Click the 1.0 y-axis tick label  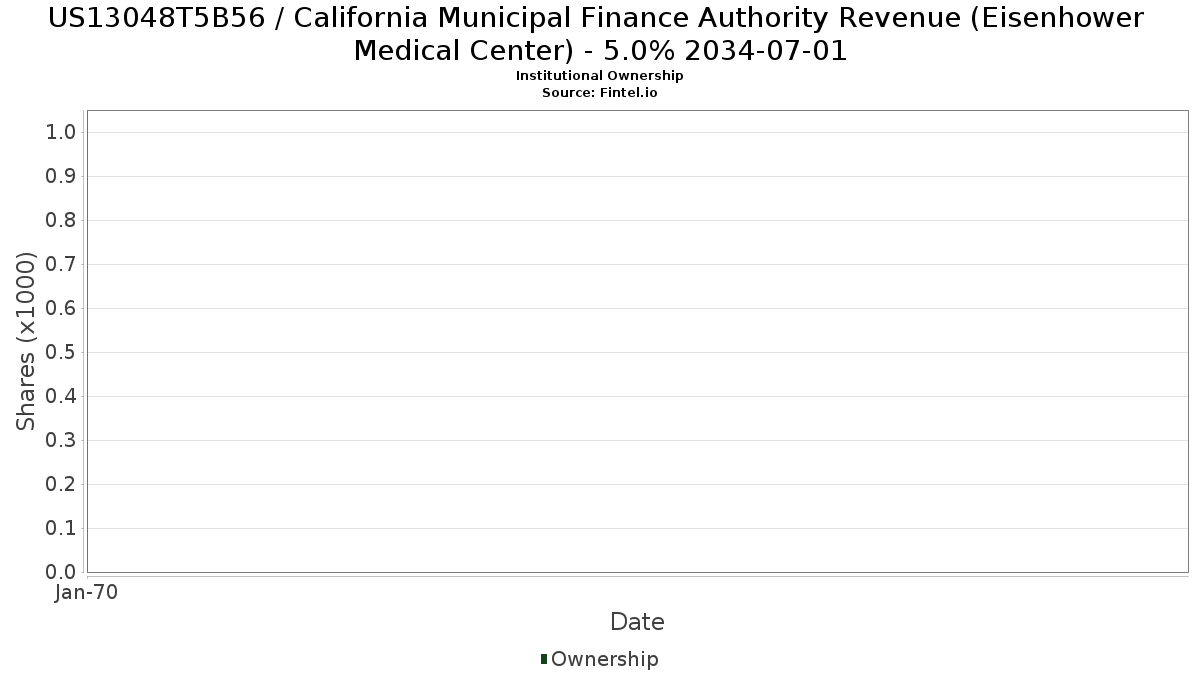pos(62,133)
